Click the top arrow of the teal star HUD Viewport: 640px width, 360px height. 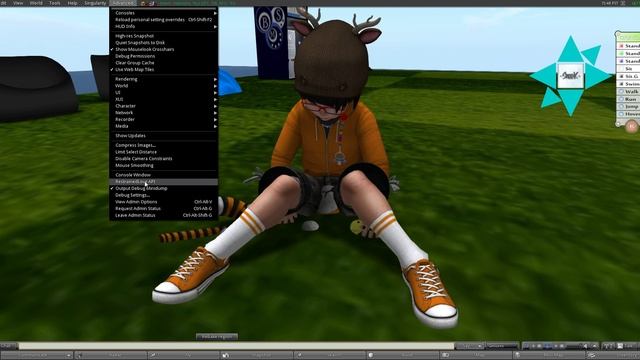(570, 49)
